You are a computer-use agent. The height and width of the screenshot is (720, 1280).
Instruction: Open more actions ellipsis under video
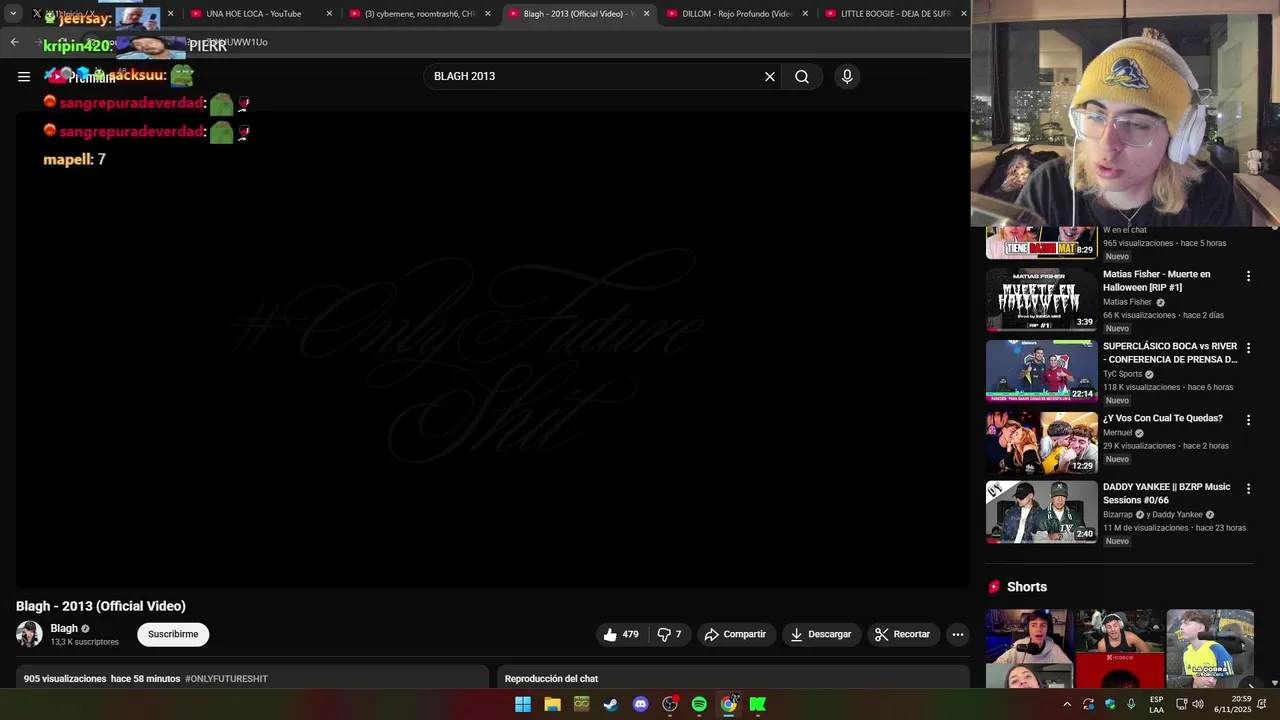pos(958,634)
